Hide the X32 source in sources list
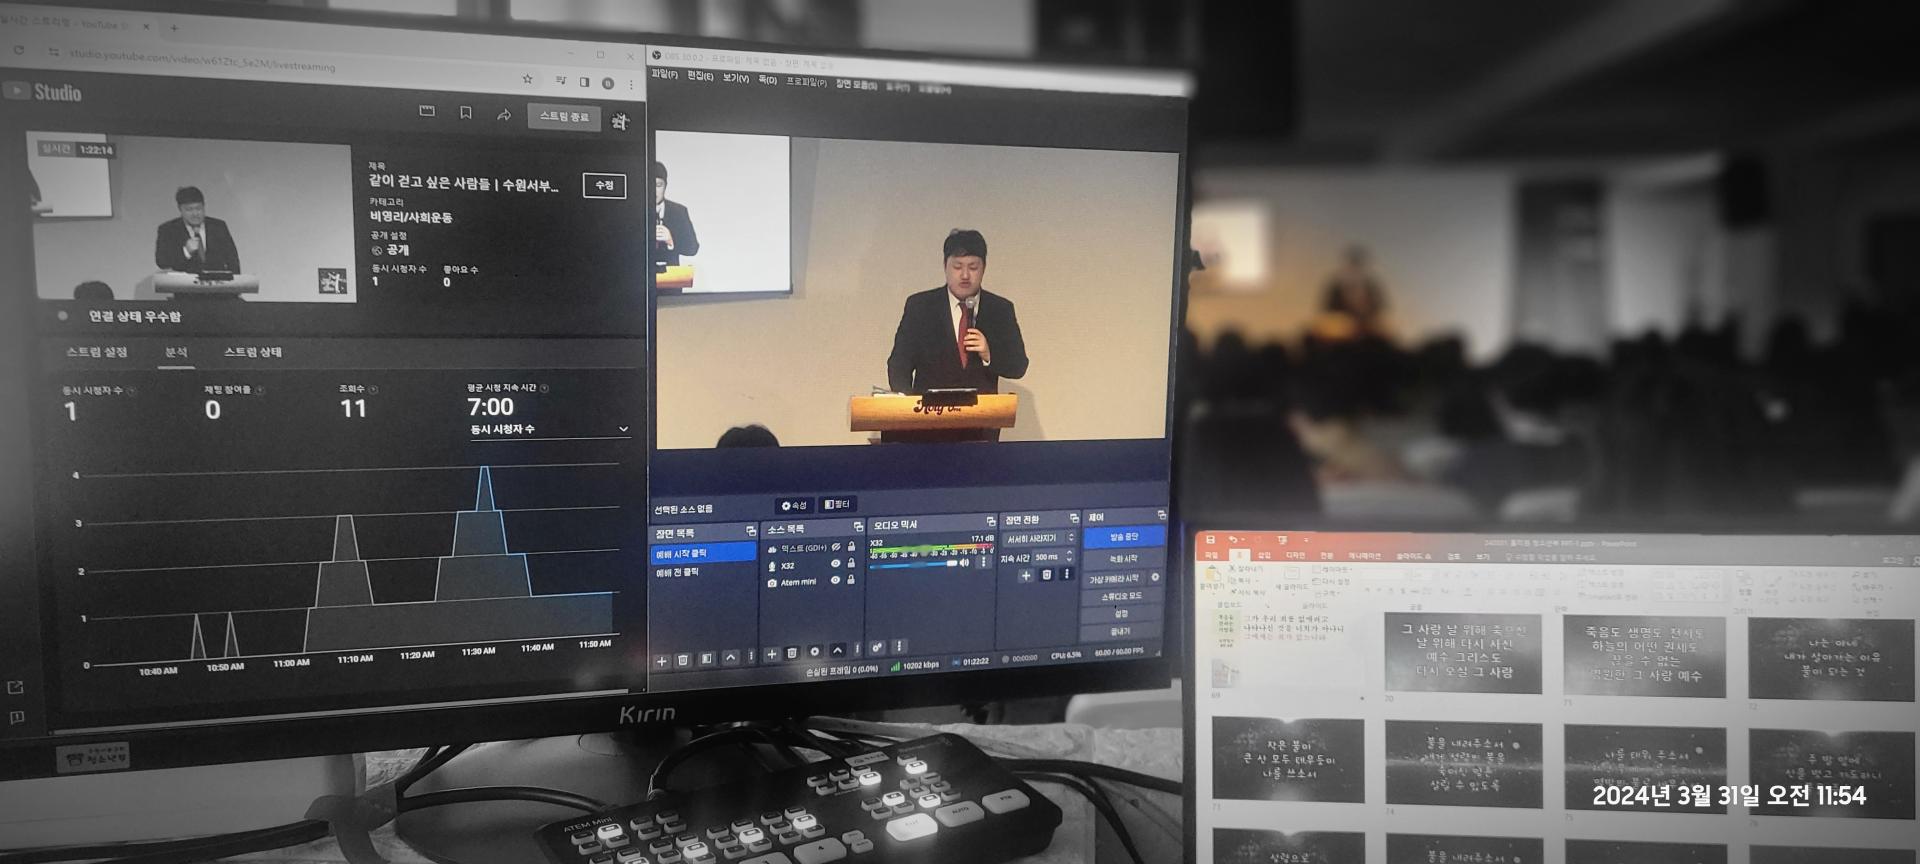 836,564
